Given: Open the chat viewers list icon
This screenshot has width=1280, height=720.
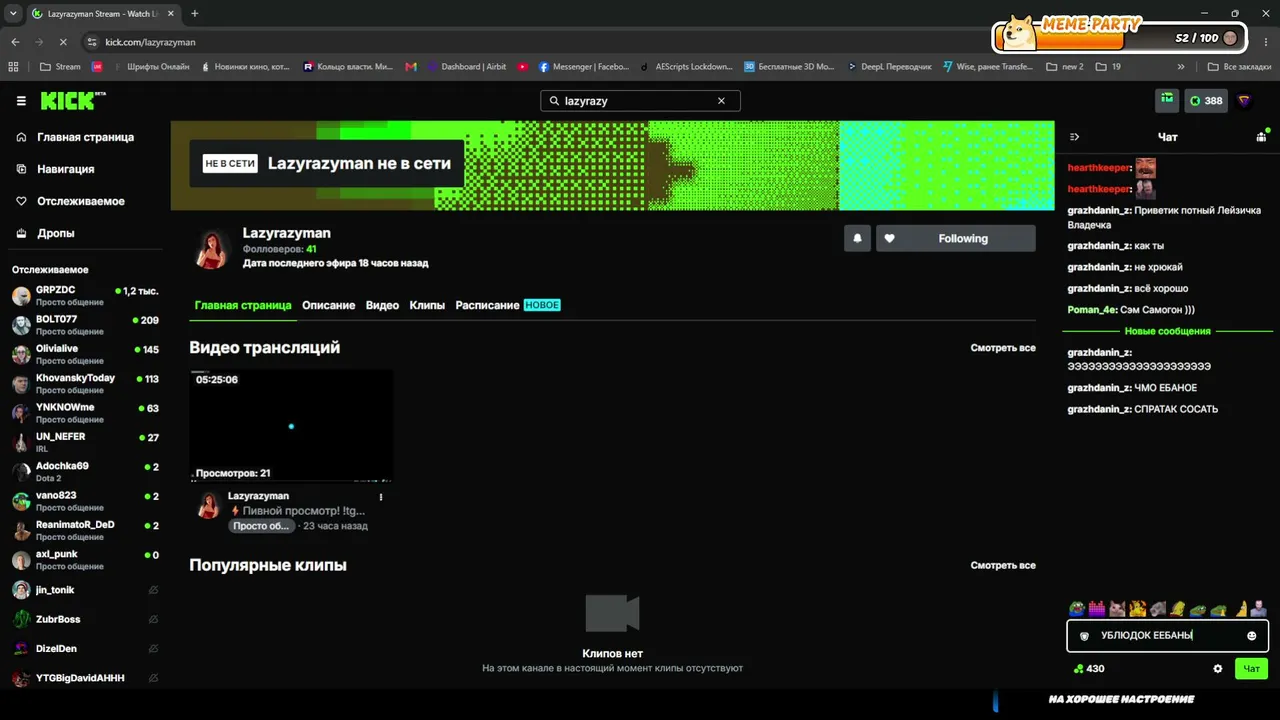Looking at the screenshot, I should point(1262,136).
